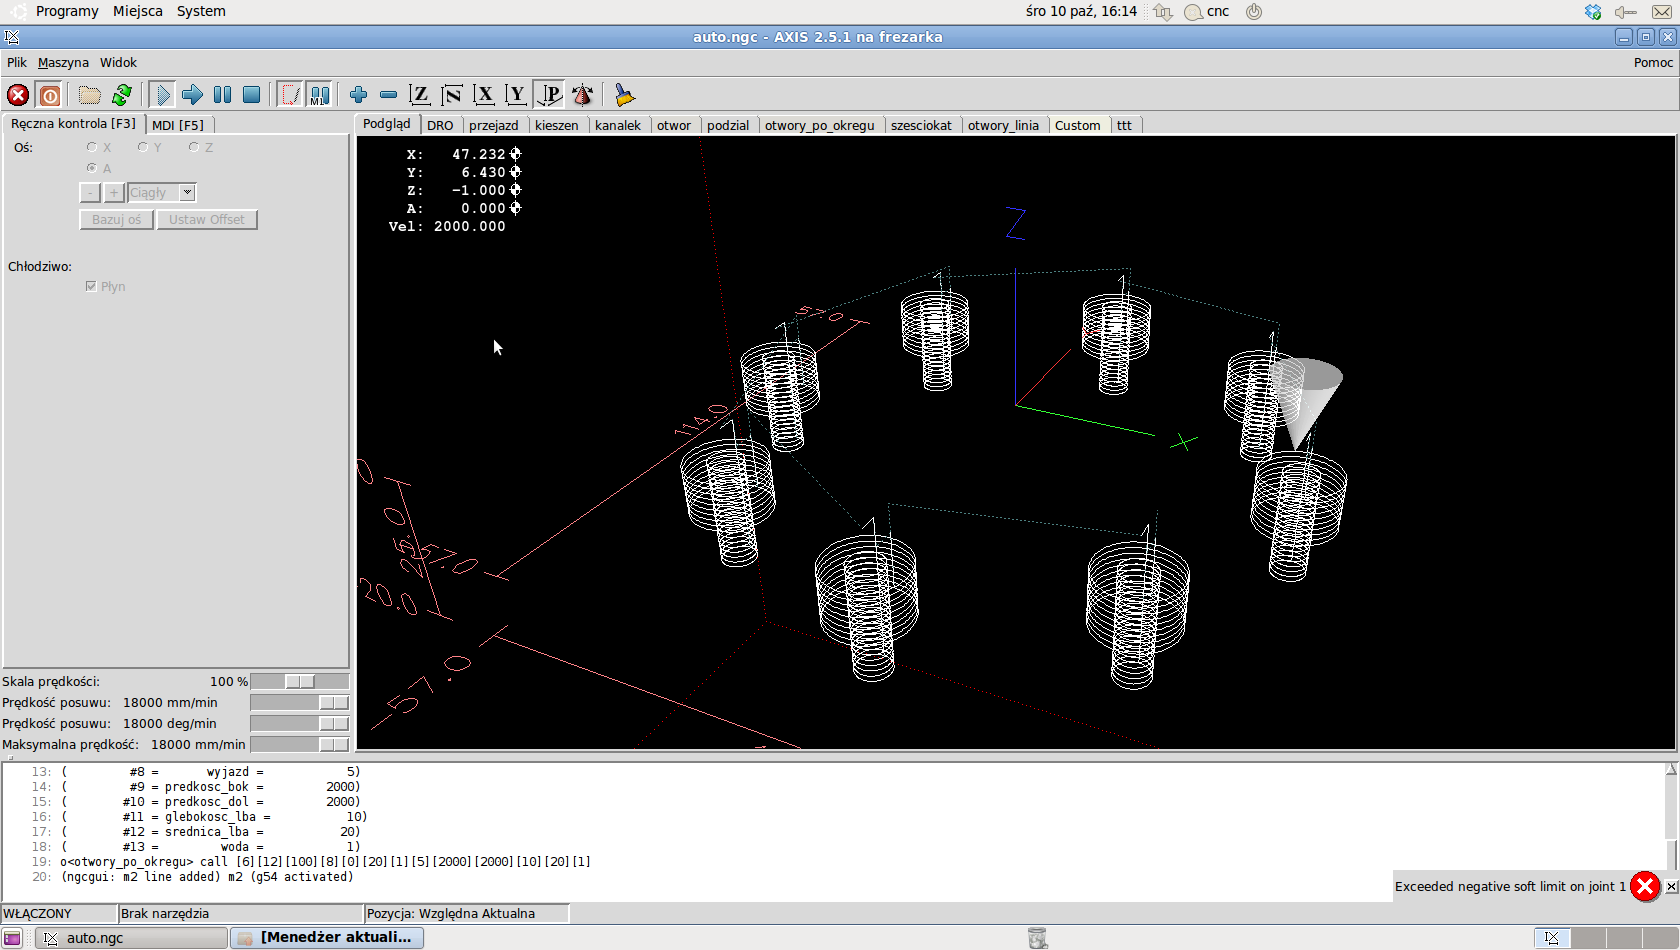The image size is (1680, 950).
Task: Toggle the emergency stop button
Action: tap(18, 95)
